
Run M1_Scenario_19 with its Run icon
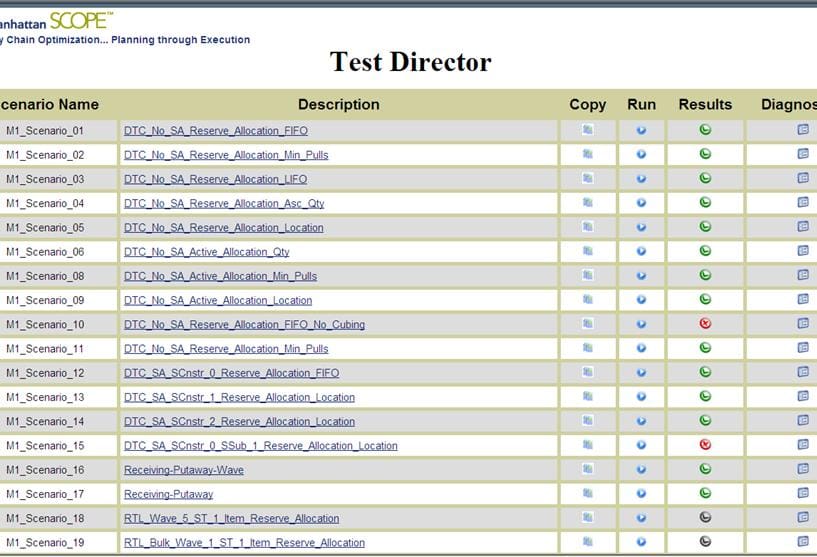(x=641, y=542)
